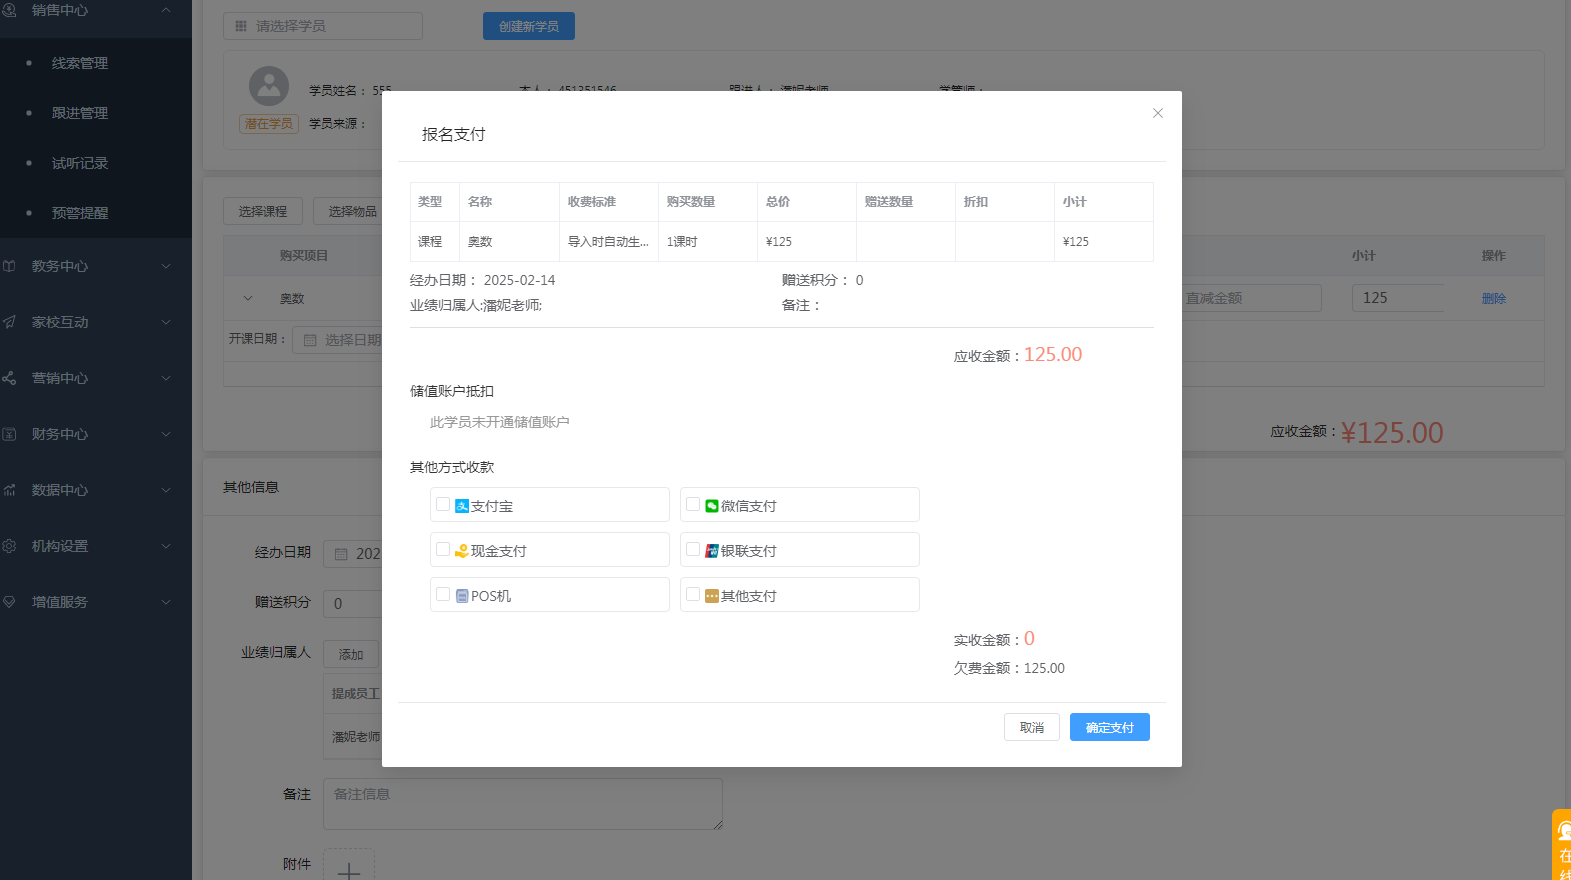The height and width of the screenshot is (880, 1571).
Task: Click the 赠送积分 input field
Action: [x=352, y=604]
